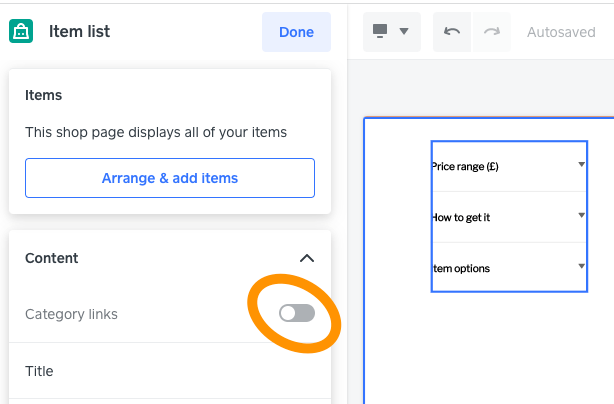The width and height of the screenshot is (614, 404).
Task: Click Arrange & add items button
Action: (170, 178)
